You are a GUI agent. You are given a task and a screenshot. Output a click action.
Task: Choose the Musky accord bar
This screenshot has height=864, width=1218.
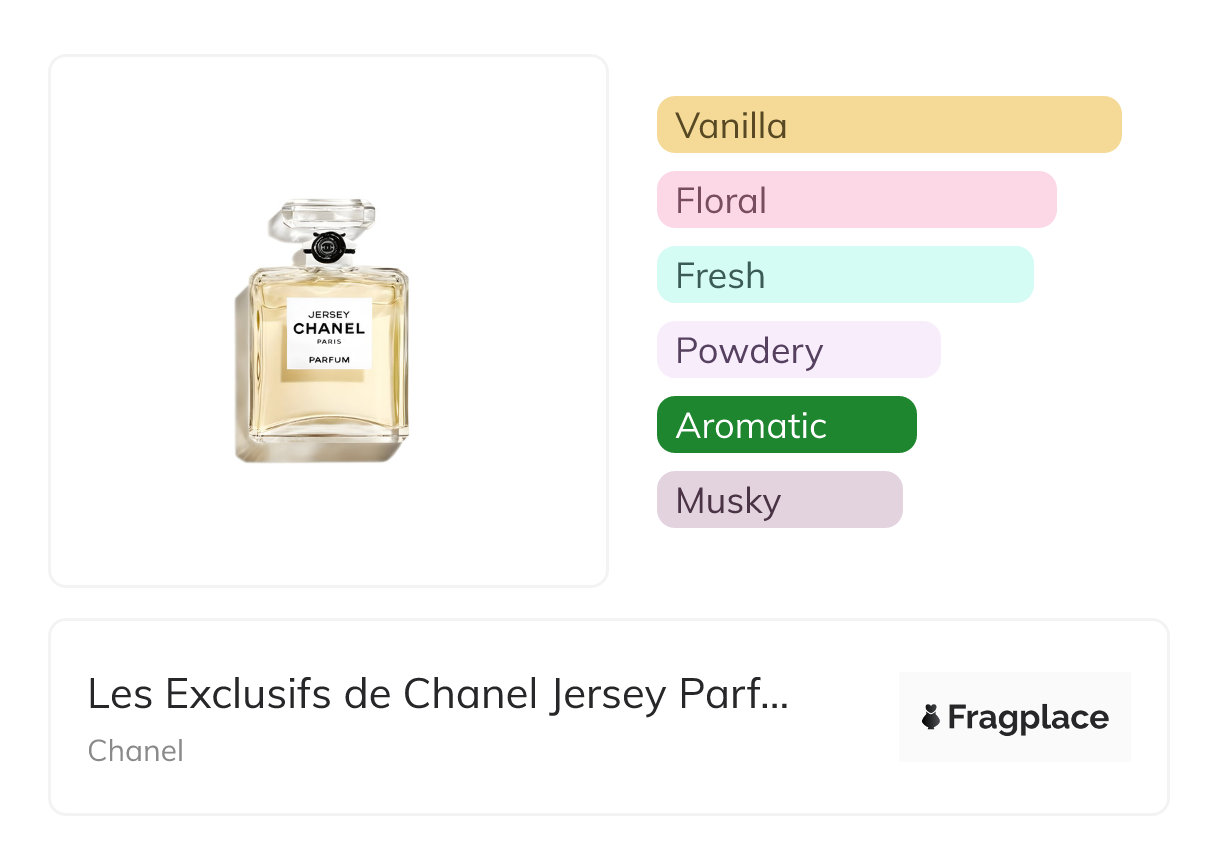[x=779, y=500]
